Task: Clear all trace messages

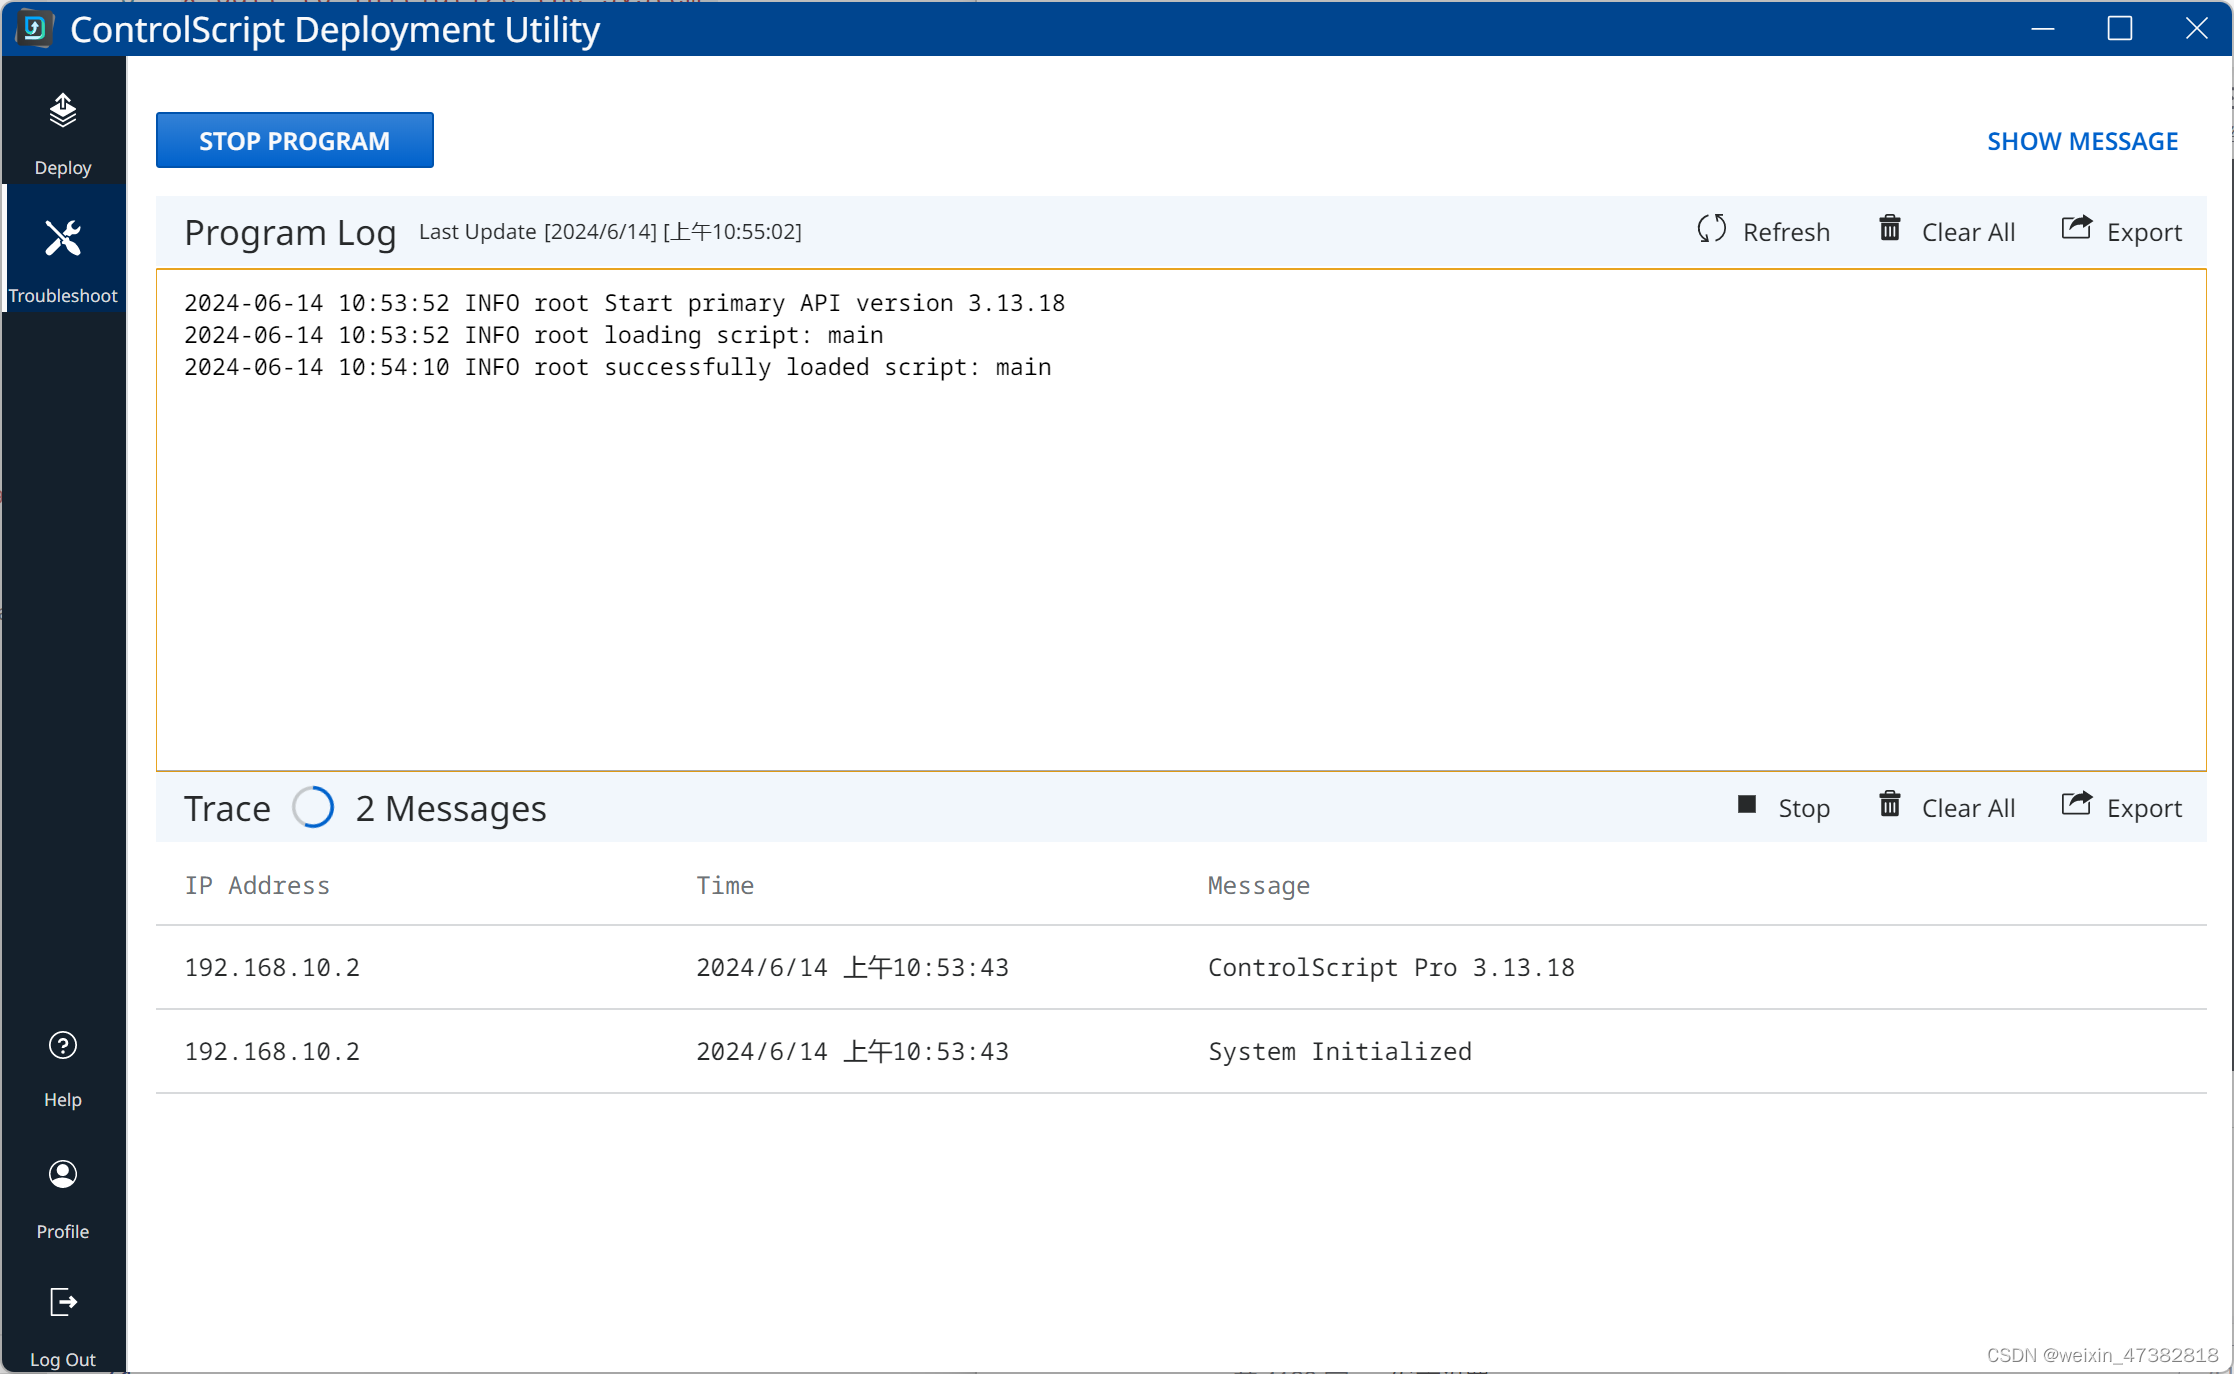Action: [1946, 807]
